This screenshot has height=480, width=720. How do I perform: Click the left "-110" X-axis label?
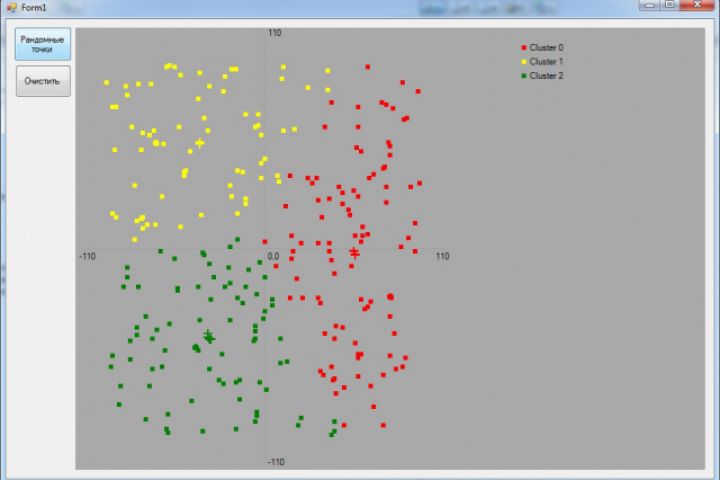click(88, 256)
